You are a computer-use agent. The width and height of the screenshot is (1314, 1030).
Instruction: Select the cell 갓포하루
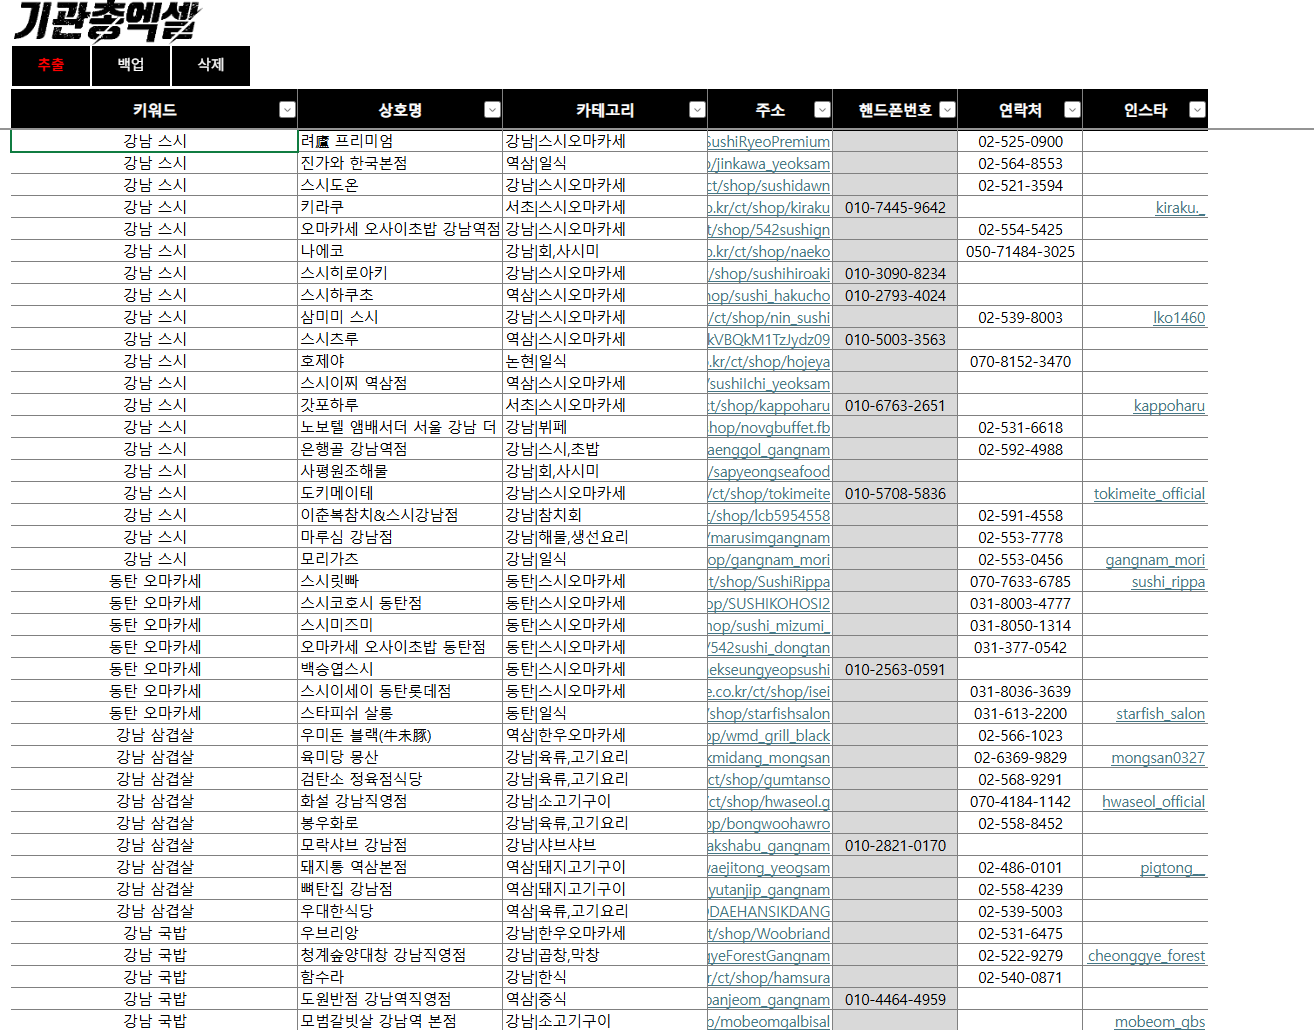(400, 405)
